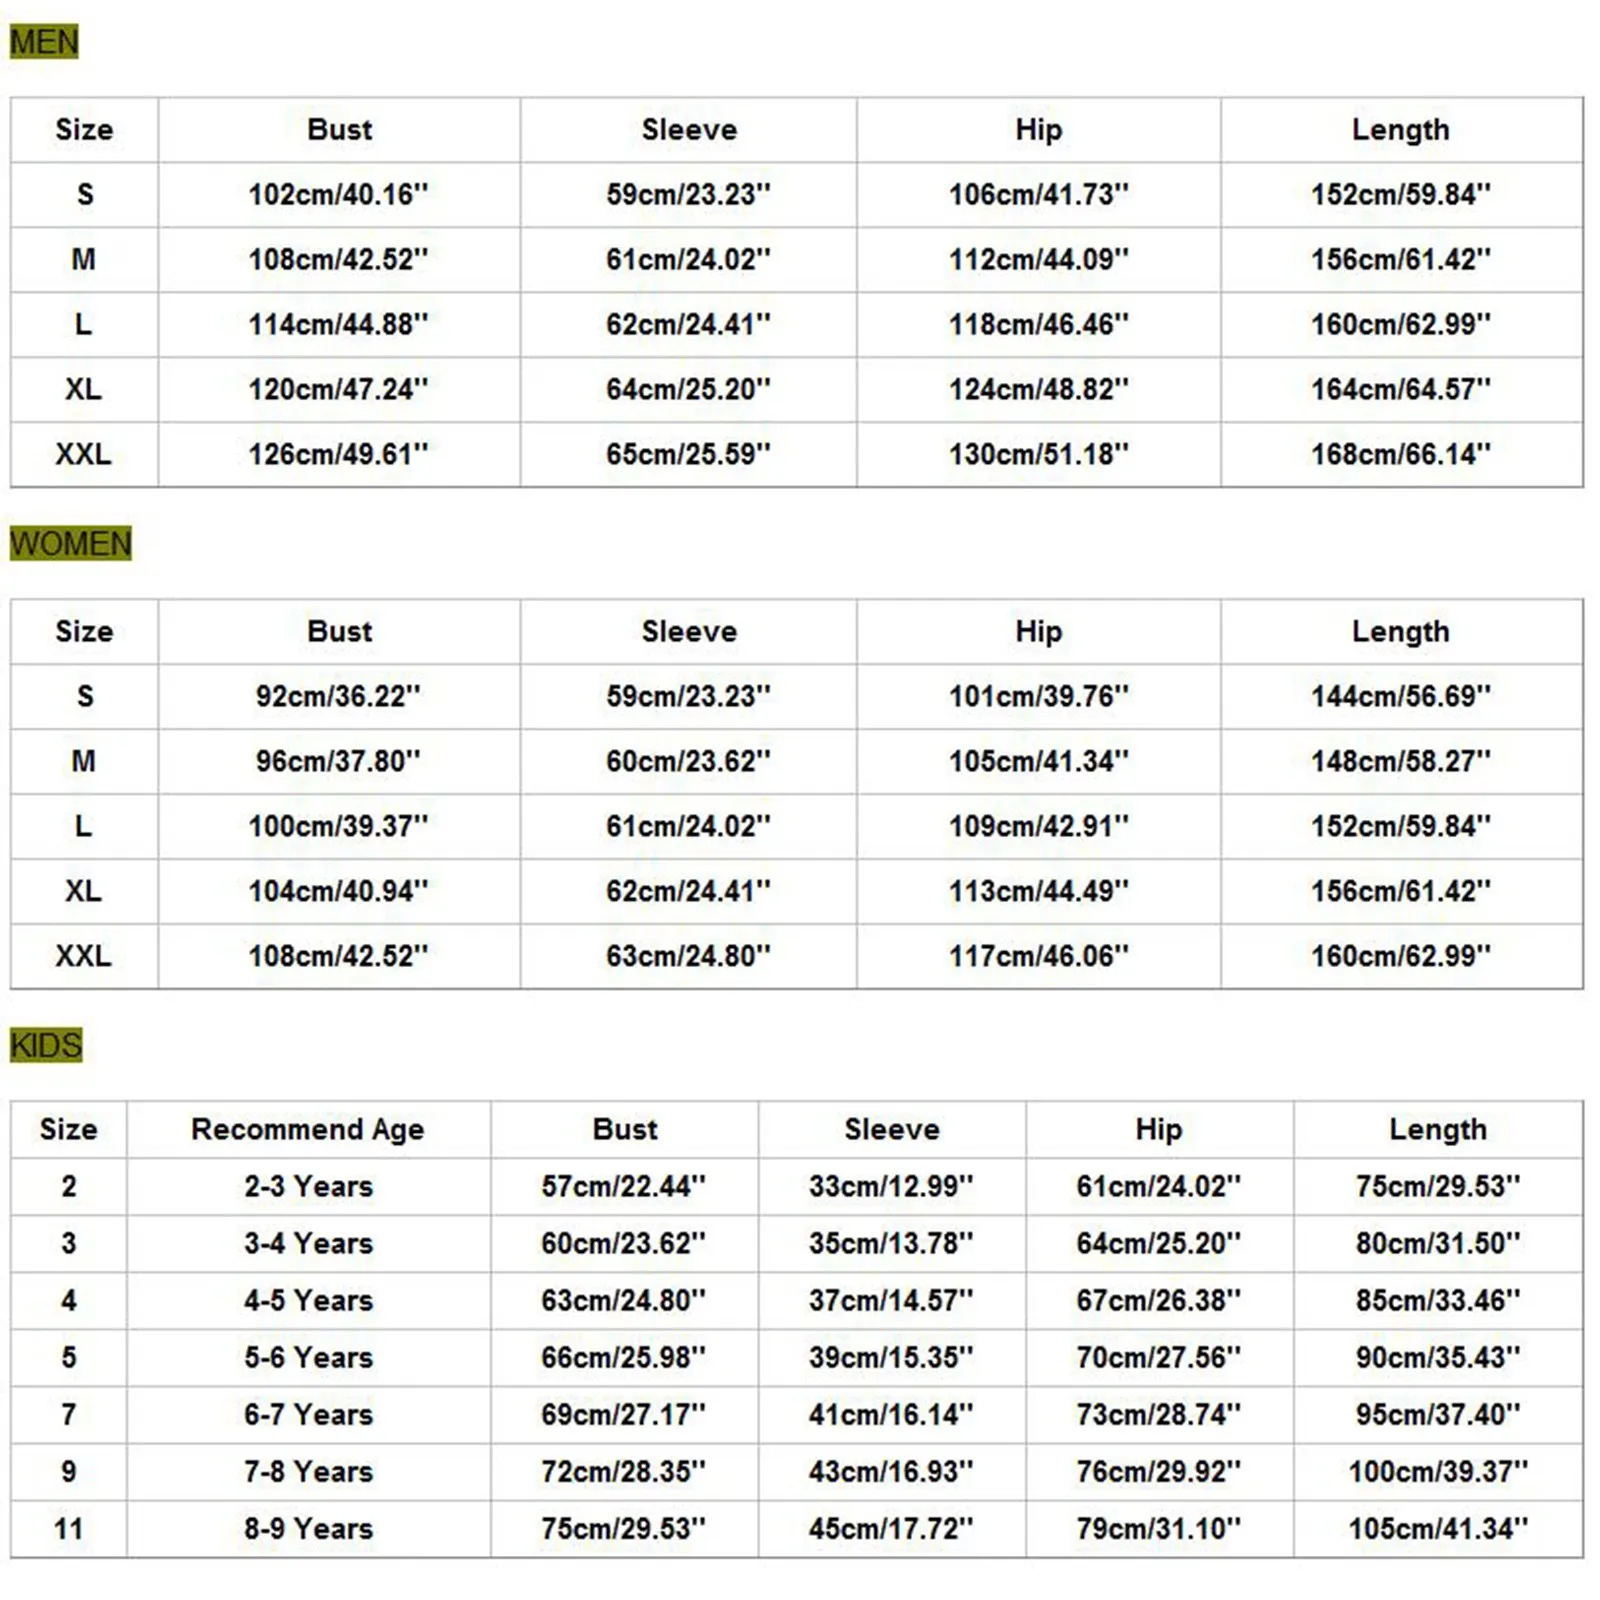Click the 102cm/40.16" men's bust cell
This screenshot has height=1600, width=1600.
338,195
